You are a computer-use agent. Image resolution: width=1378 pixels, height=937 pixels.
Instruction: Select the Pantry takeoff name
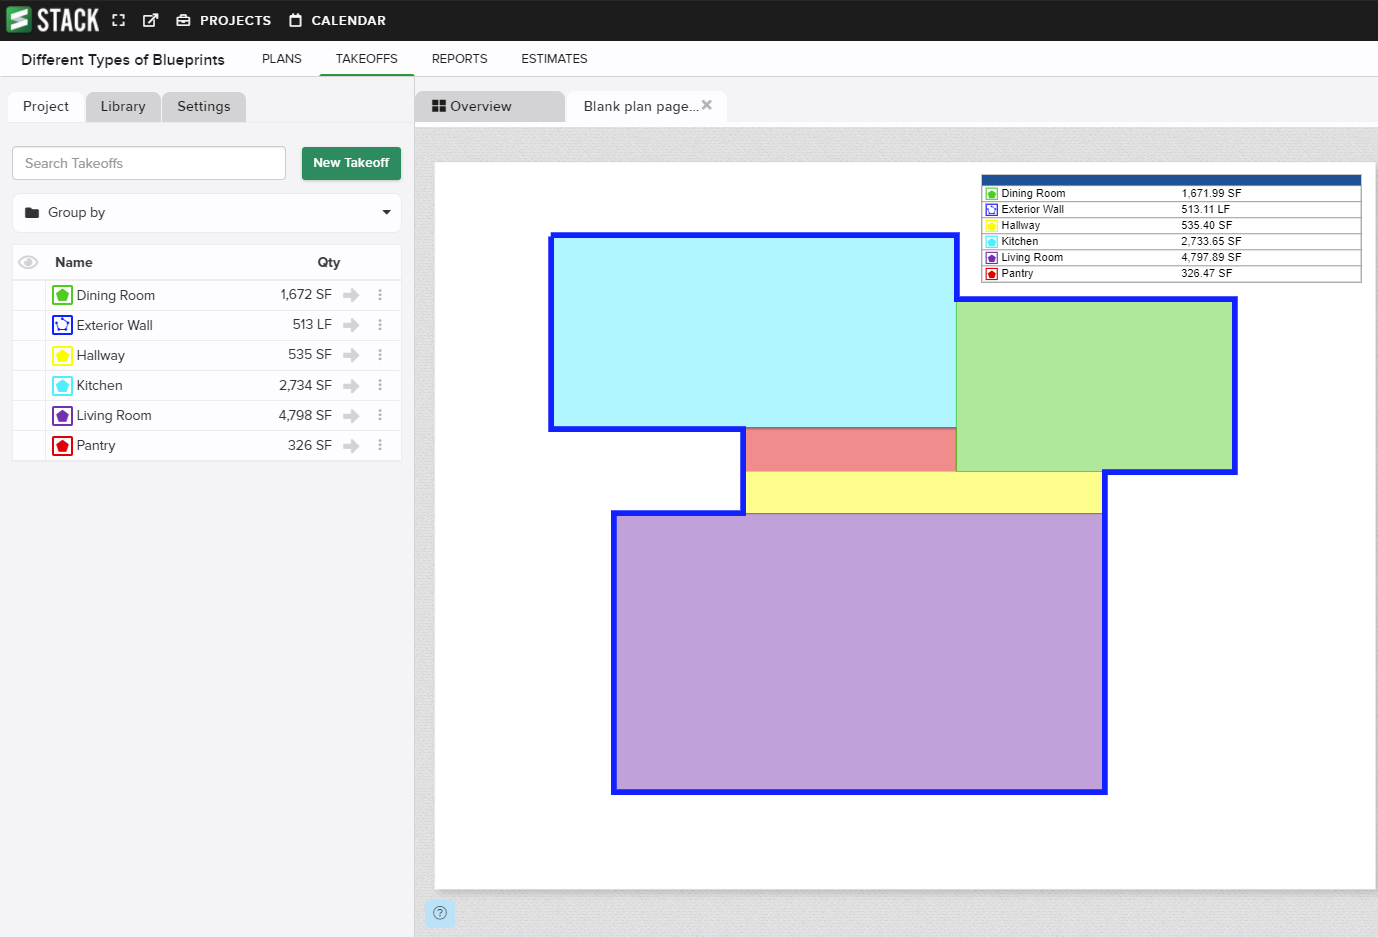(x=96, y=445)
